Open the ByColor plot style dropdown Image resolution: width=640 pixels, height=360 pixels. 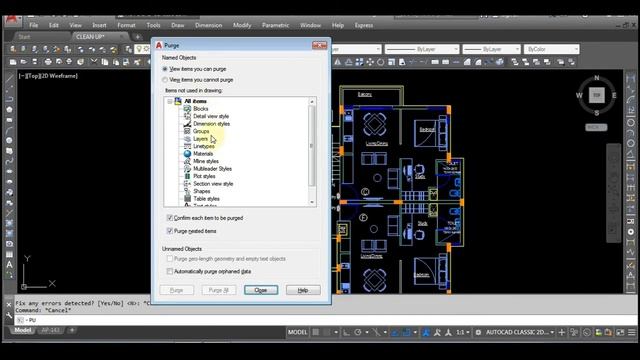click(x=551, y=49)
